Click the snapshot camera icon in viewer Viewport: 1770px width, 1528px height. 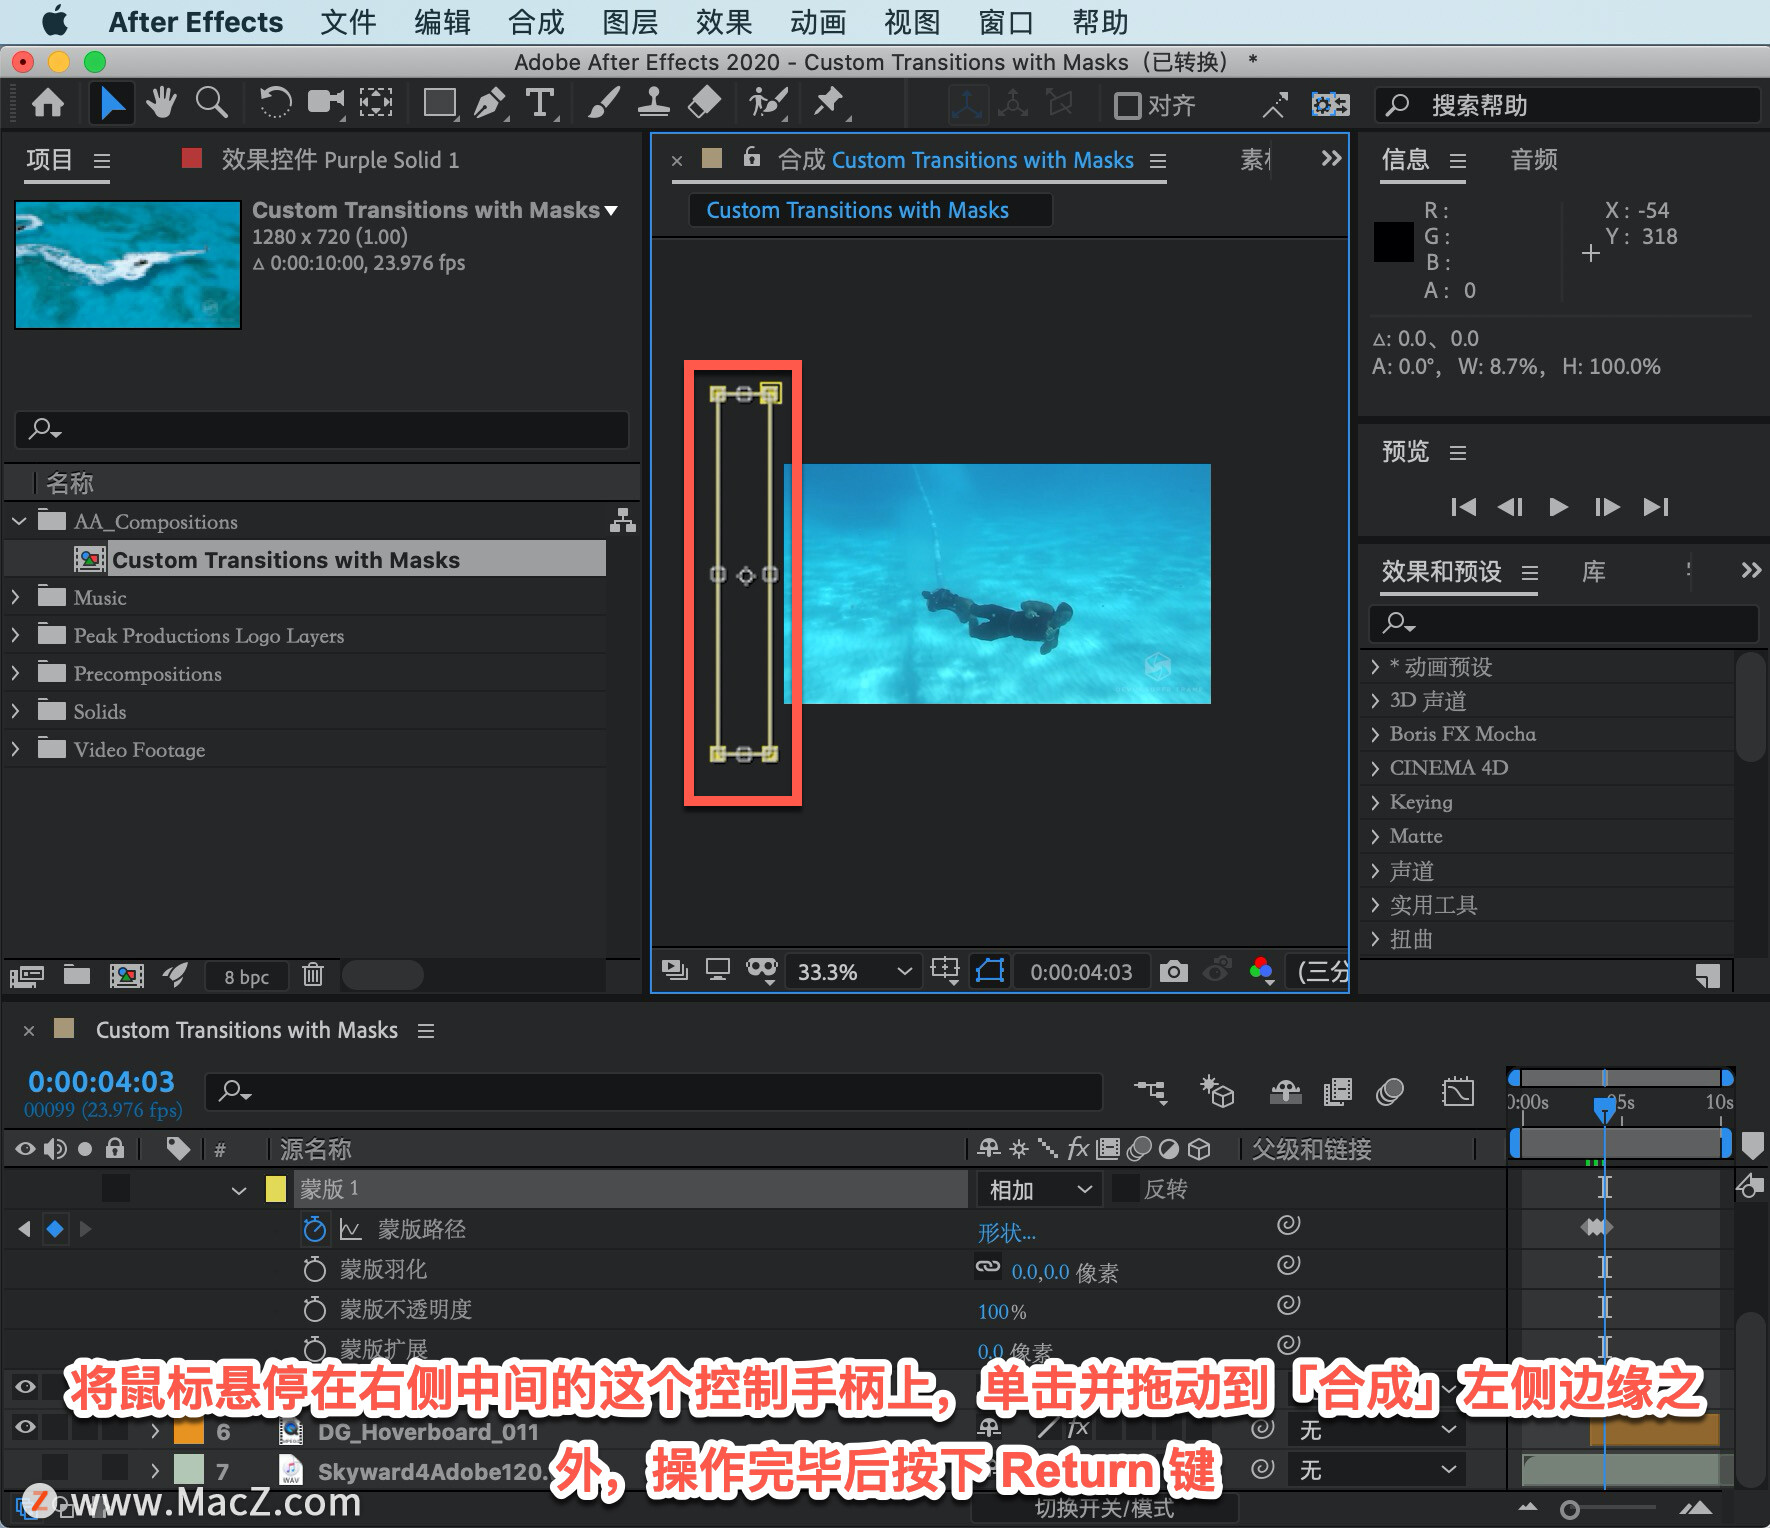pyautogui.click(x=1173, y=971)
